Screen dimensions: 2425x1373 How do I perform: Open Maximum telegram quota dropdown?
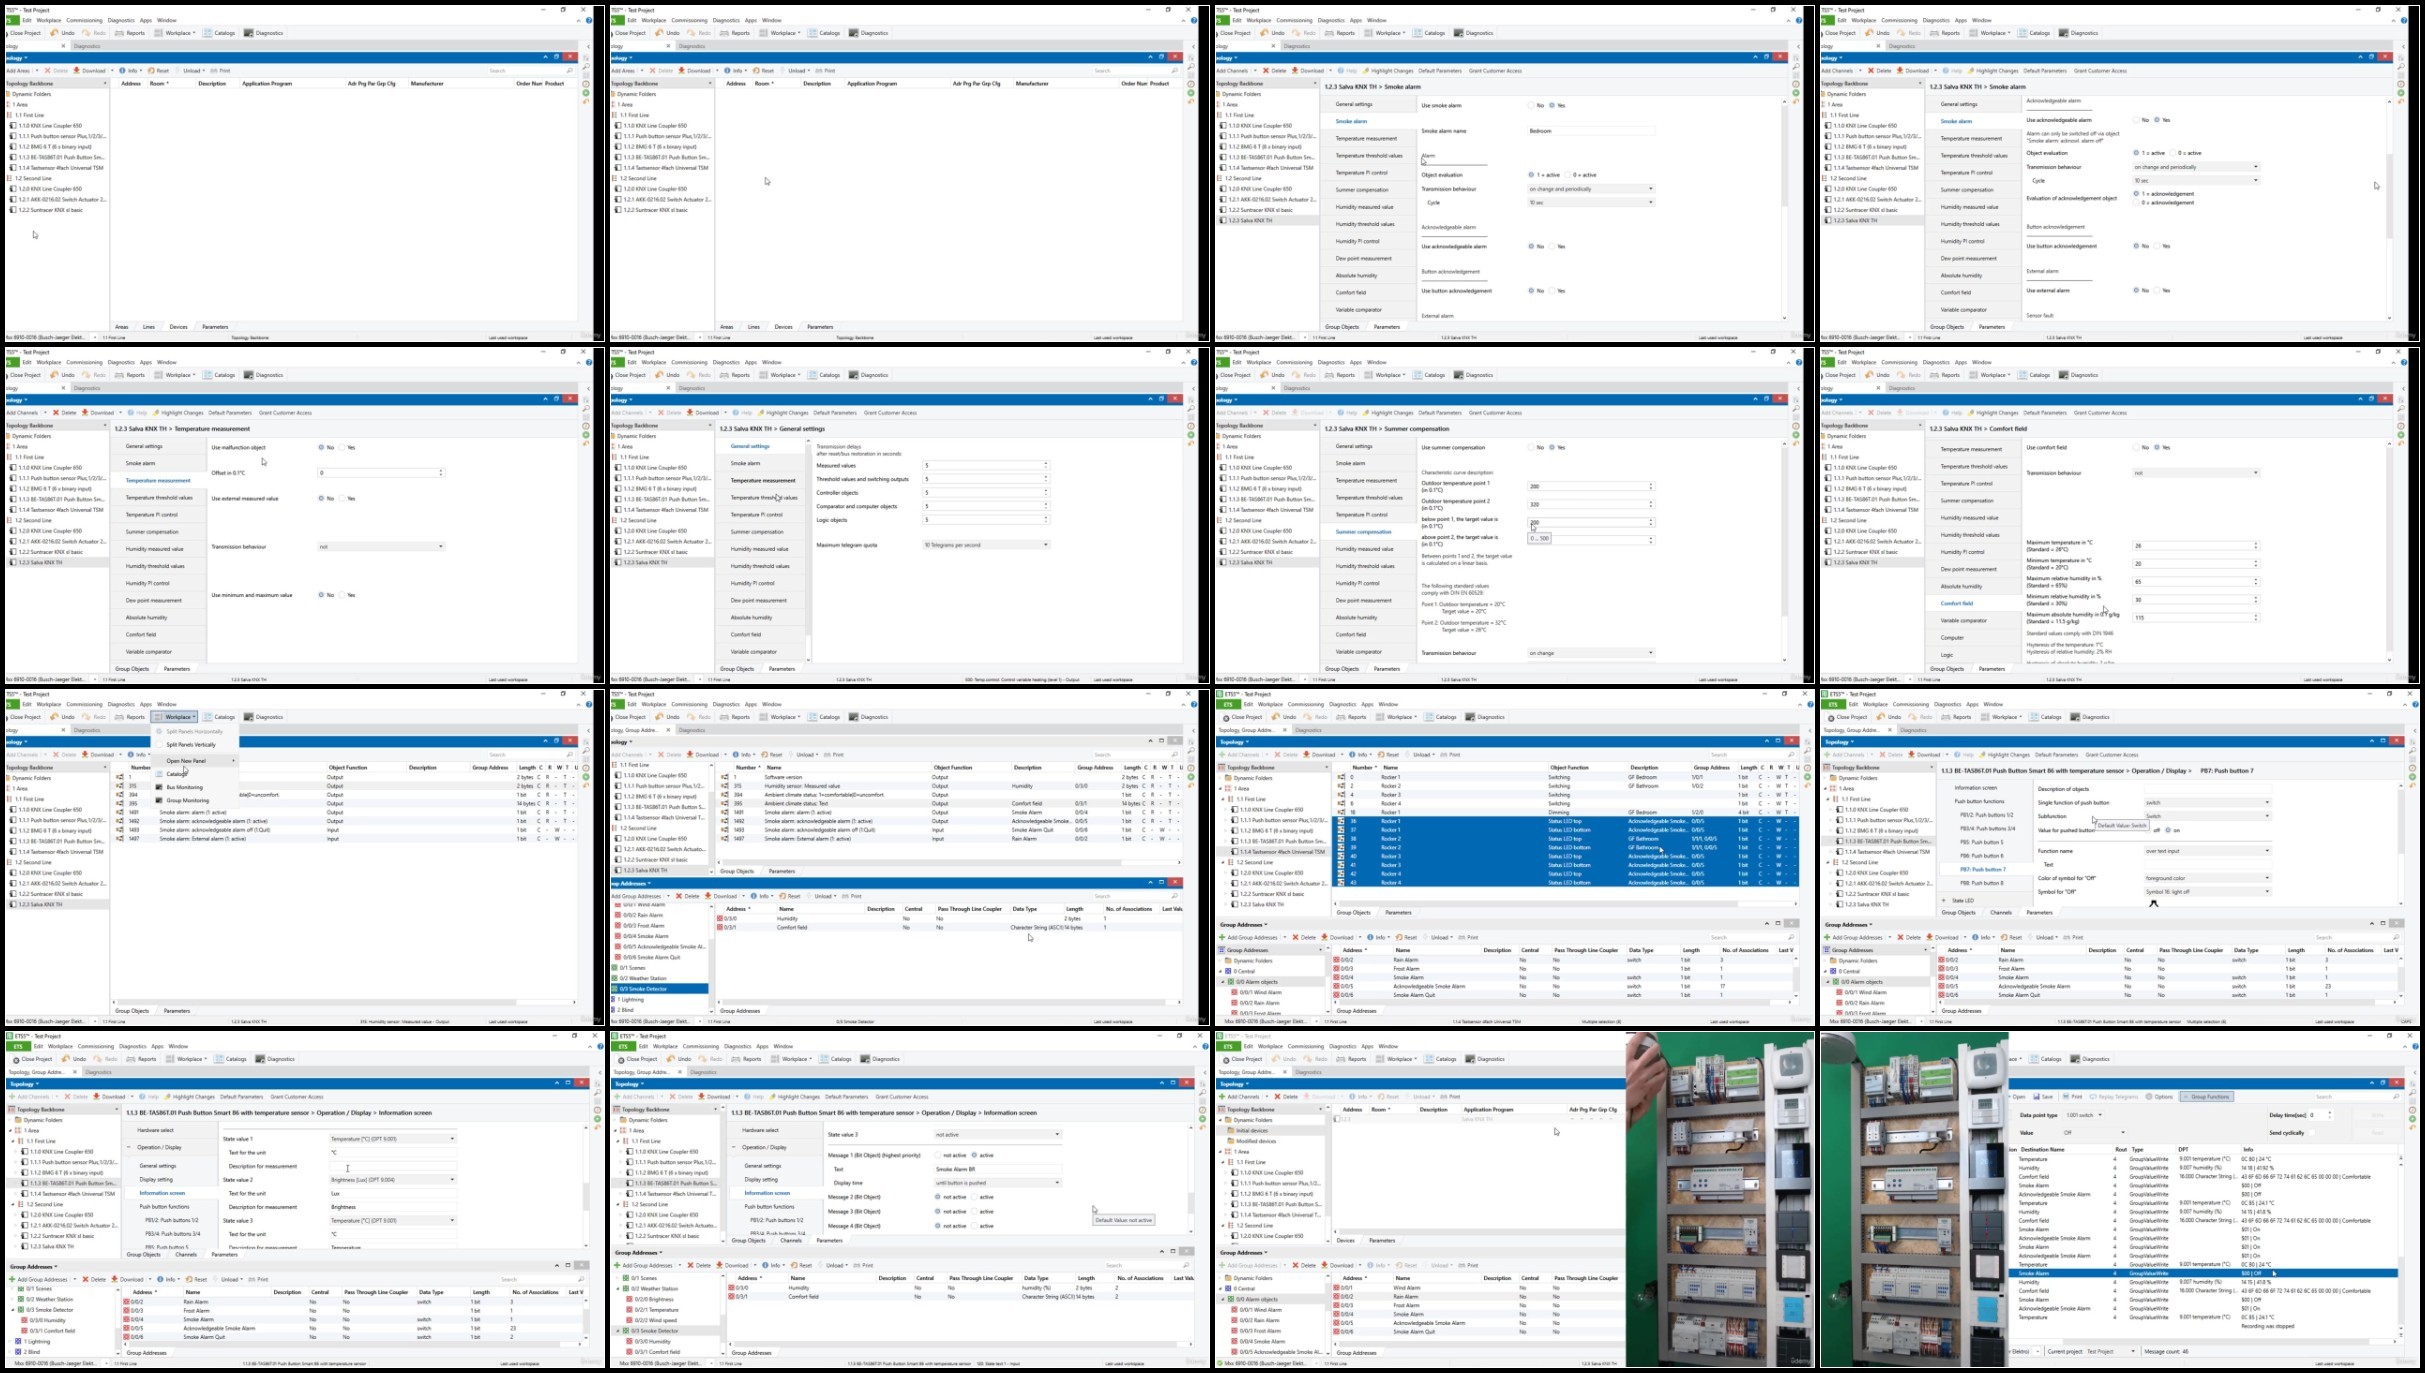point(986,545)
